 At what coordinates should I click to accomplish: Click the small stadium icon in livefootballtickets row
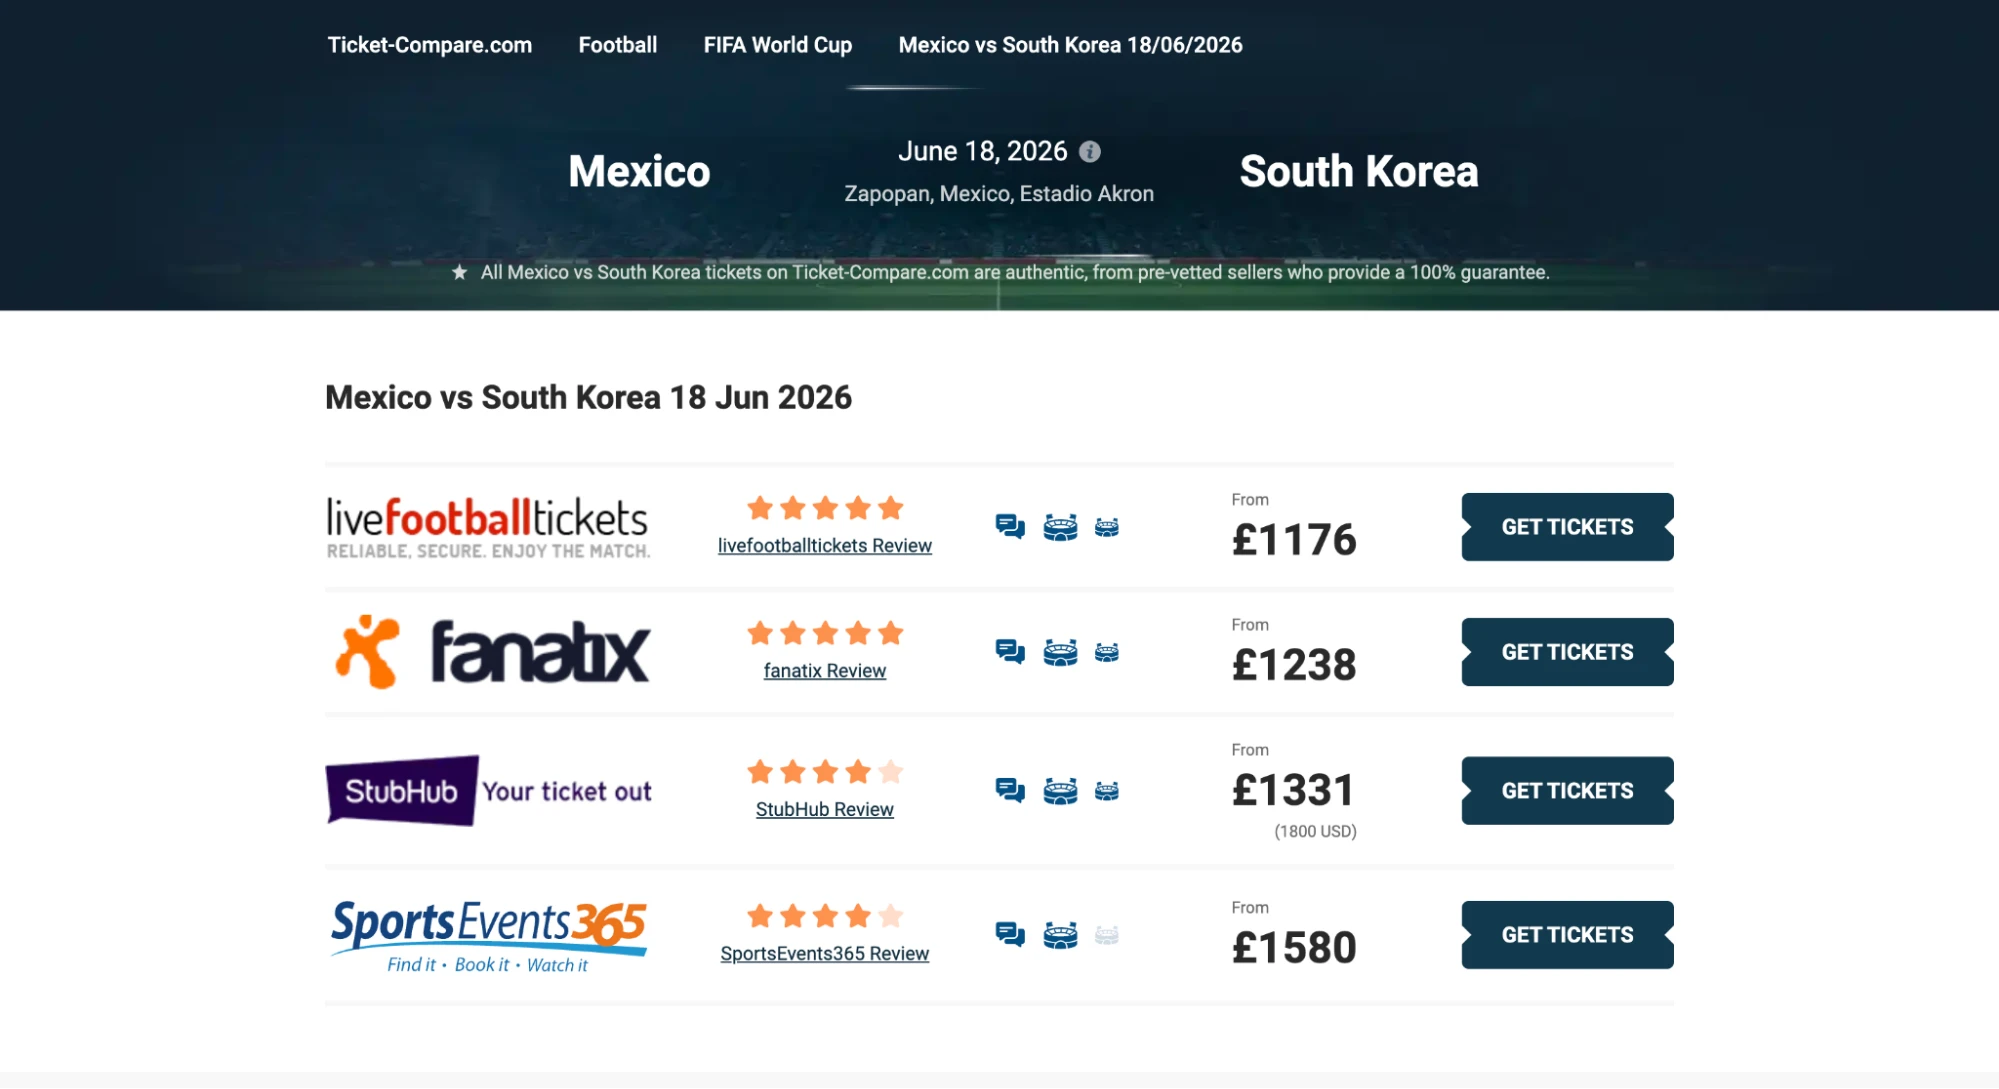(x=1107, y=527)
